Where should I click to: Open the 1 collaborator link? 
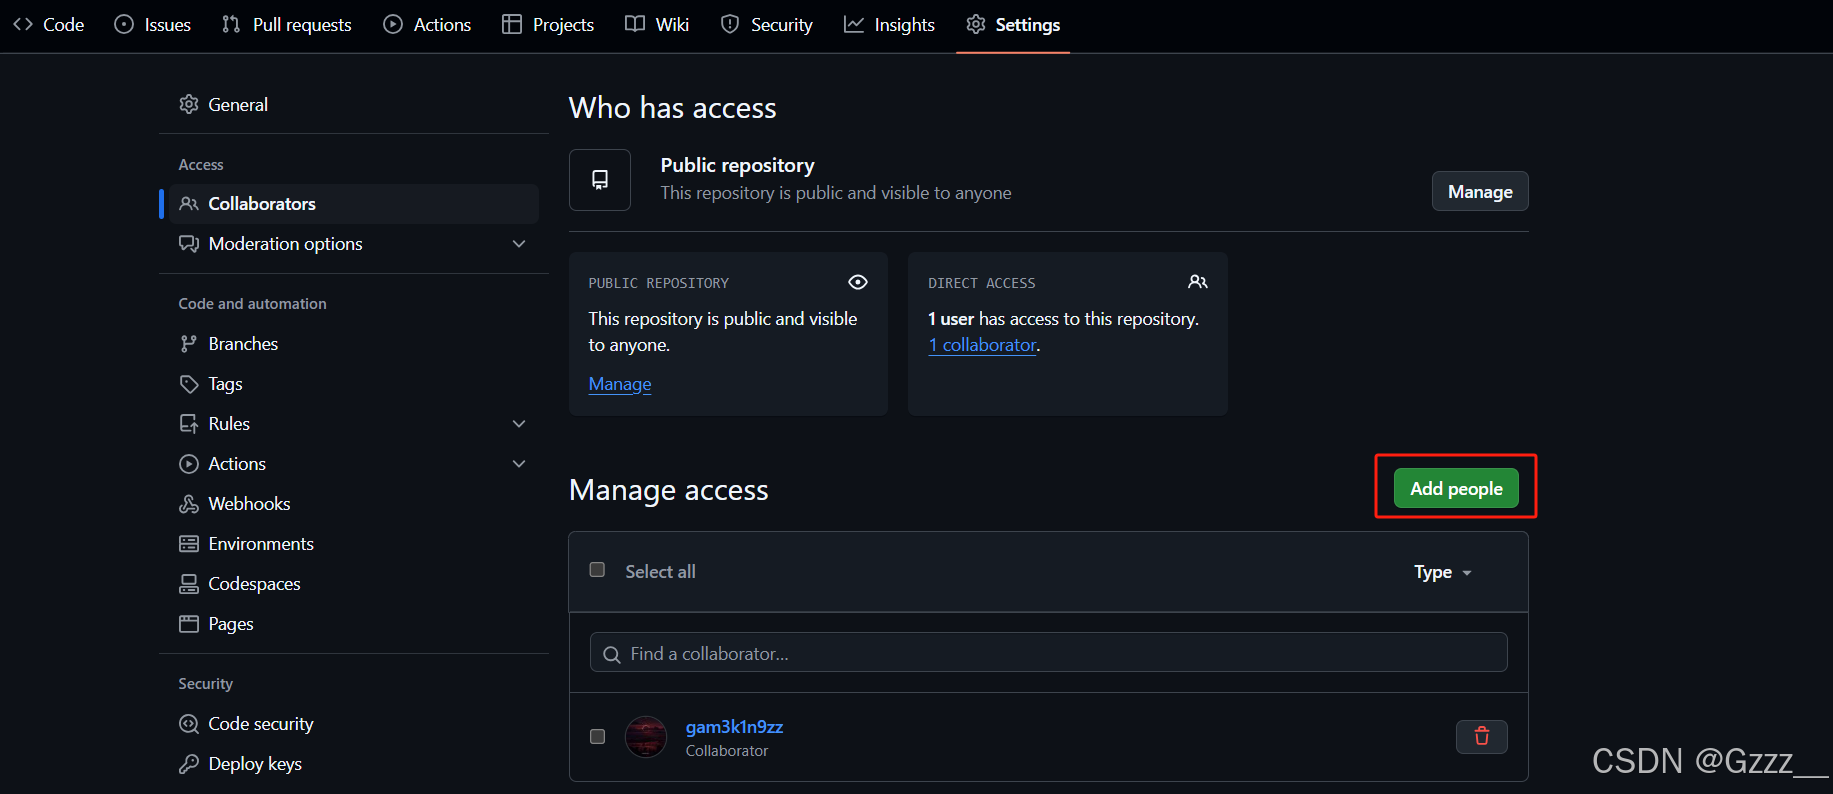click(983, 344)
